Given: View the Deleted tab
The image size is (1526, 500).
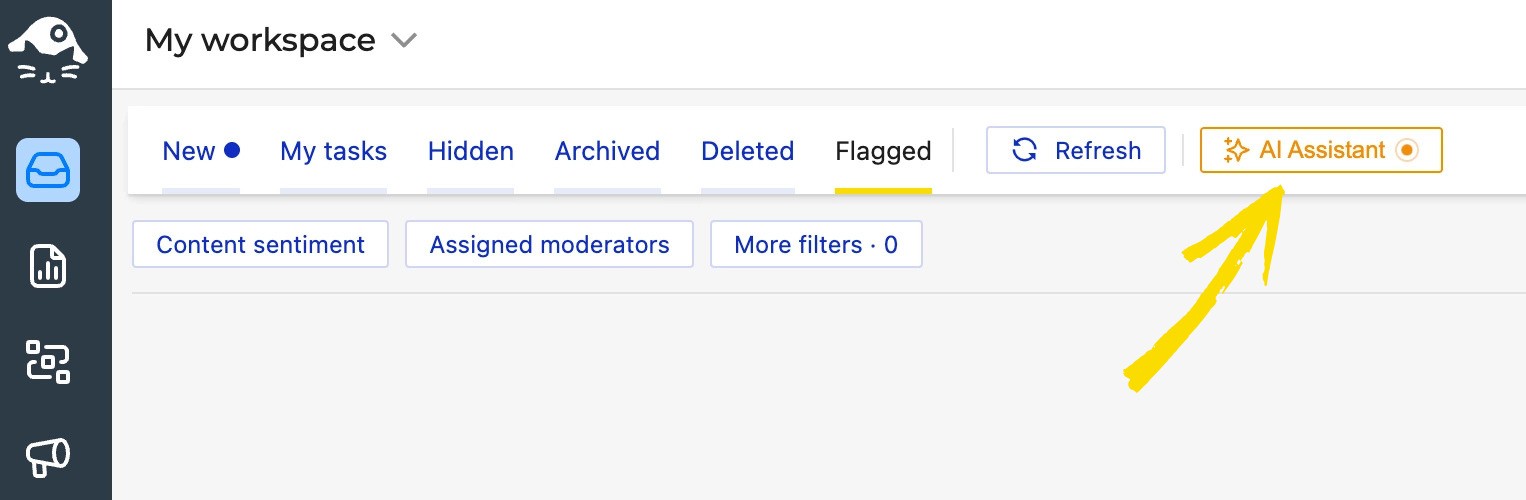Looking at the screenshot, I should [x=747, y=151].
